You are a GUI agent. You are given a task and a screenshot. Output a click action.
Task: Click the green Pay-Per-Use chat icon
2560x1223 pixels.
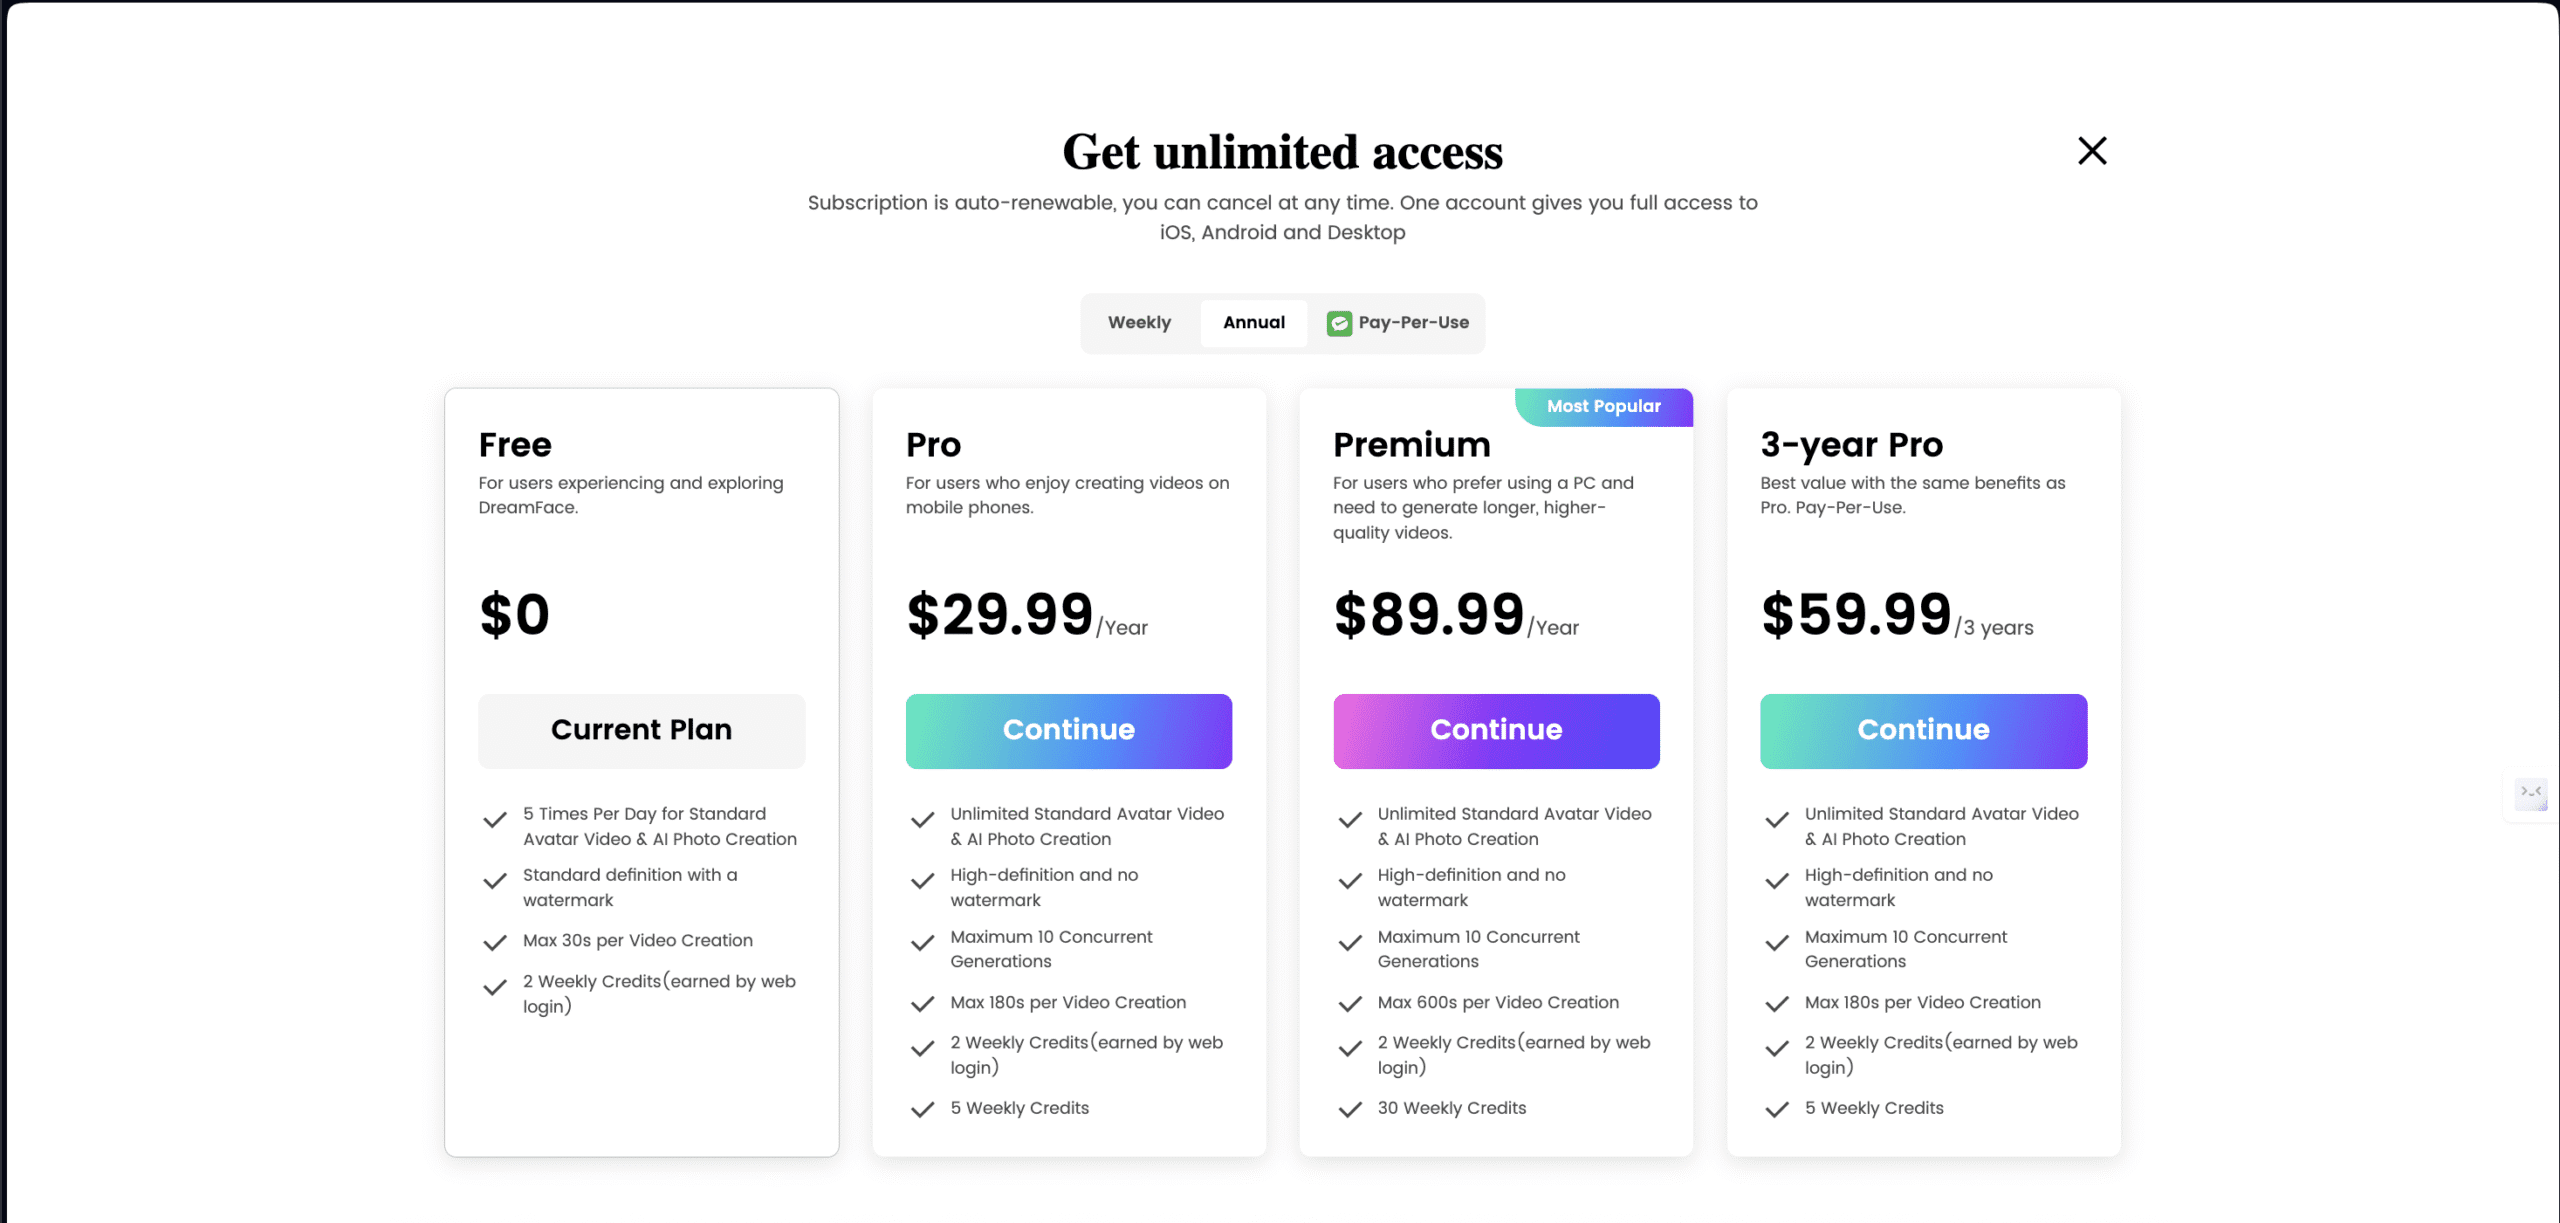click(x=1339, y=323)
